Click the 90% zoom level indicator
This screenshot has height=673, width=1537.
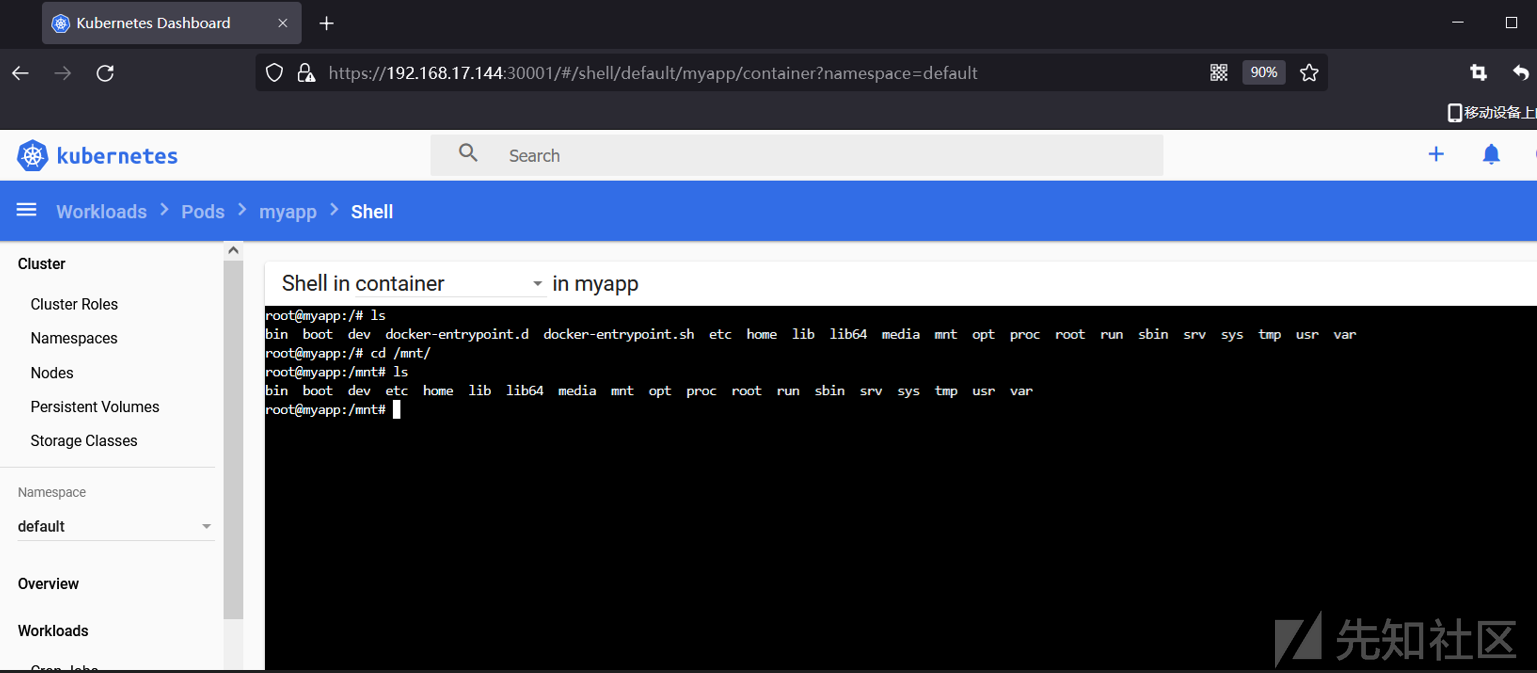click(1263, 72)
